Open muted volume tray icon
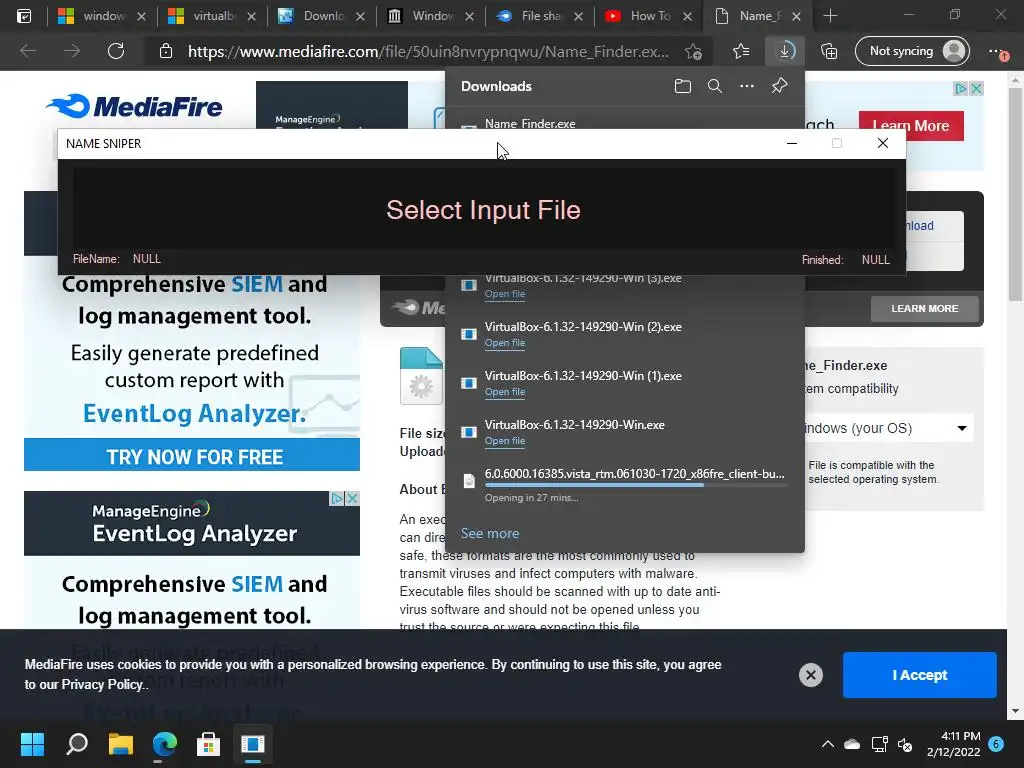Image resolution: width=1024 pixels, height=768 pixels. [x=905, y=744]
